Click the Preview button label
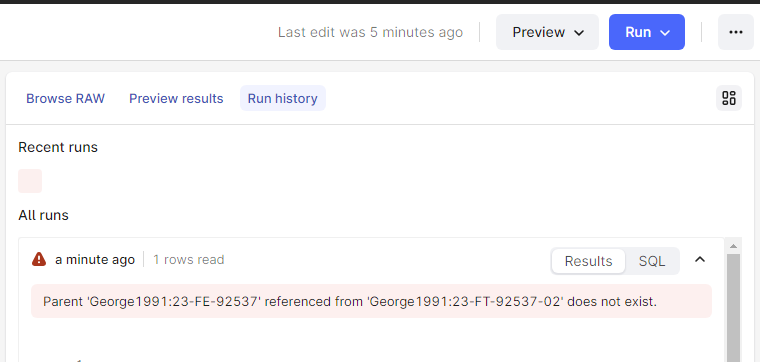This screenshot has height=362, width=760. coord(538,32)
